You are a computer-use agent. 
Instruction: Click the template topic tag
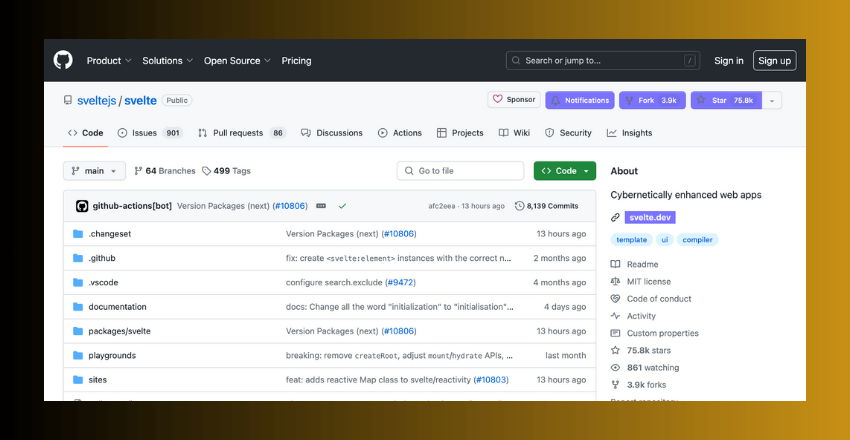[x=632, y=240]
